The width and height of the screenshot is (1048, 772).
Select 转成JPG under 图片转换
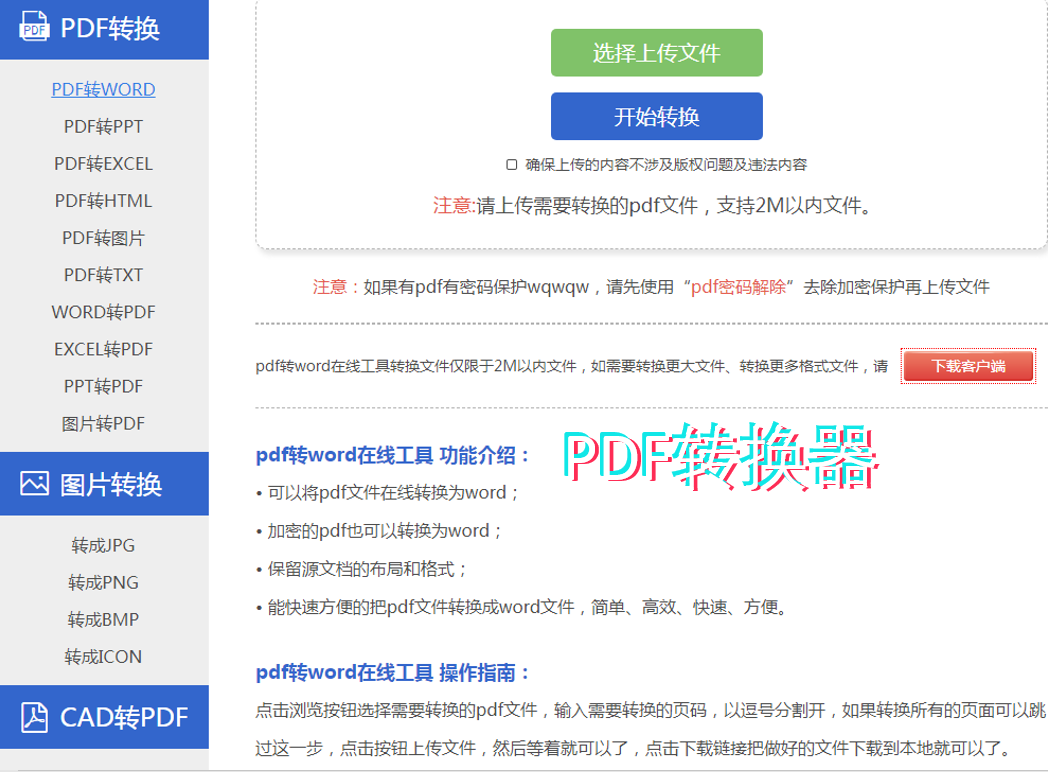pyautogui.click(x=104, y=545)
